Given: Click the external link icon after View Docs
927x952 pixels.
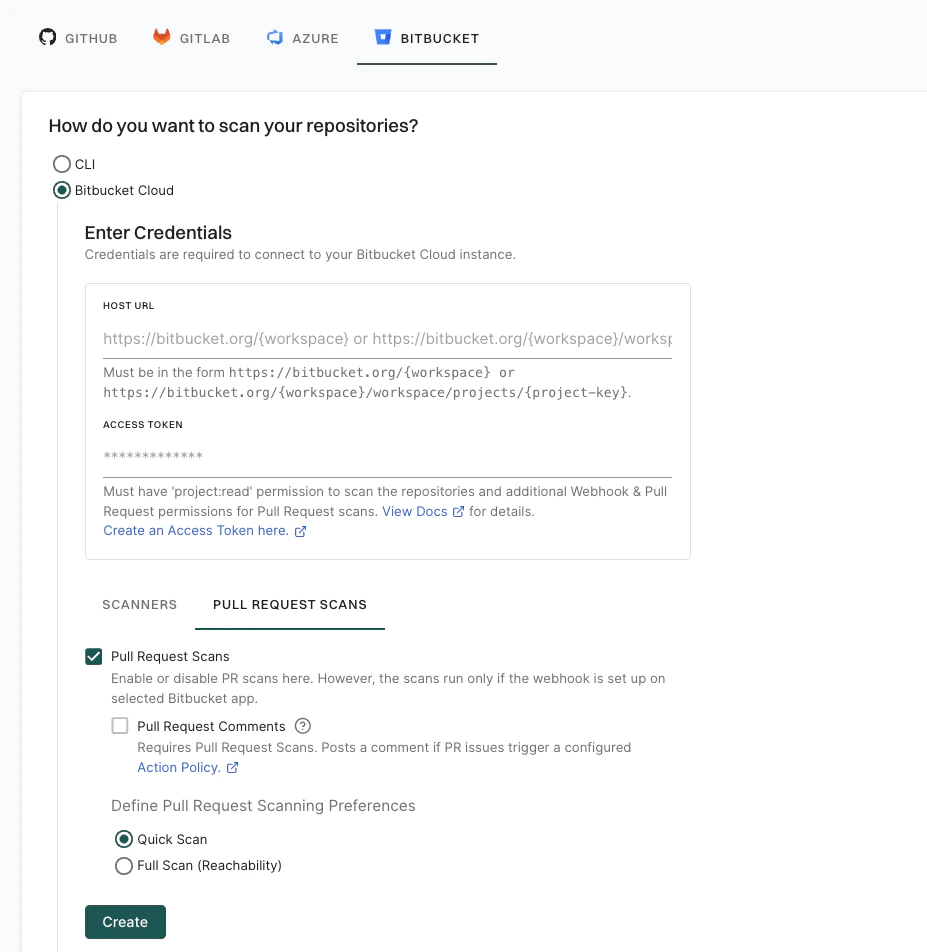Looking at the screenshot, I should click(x=459, y=511).
